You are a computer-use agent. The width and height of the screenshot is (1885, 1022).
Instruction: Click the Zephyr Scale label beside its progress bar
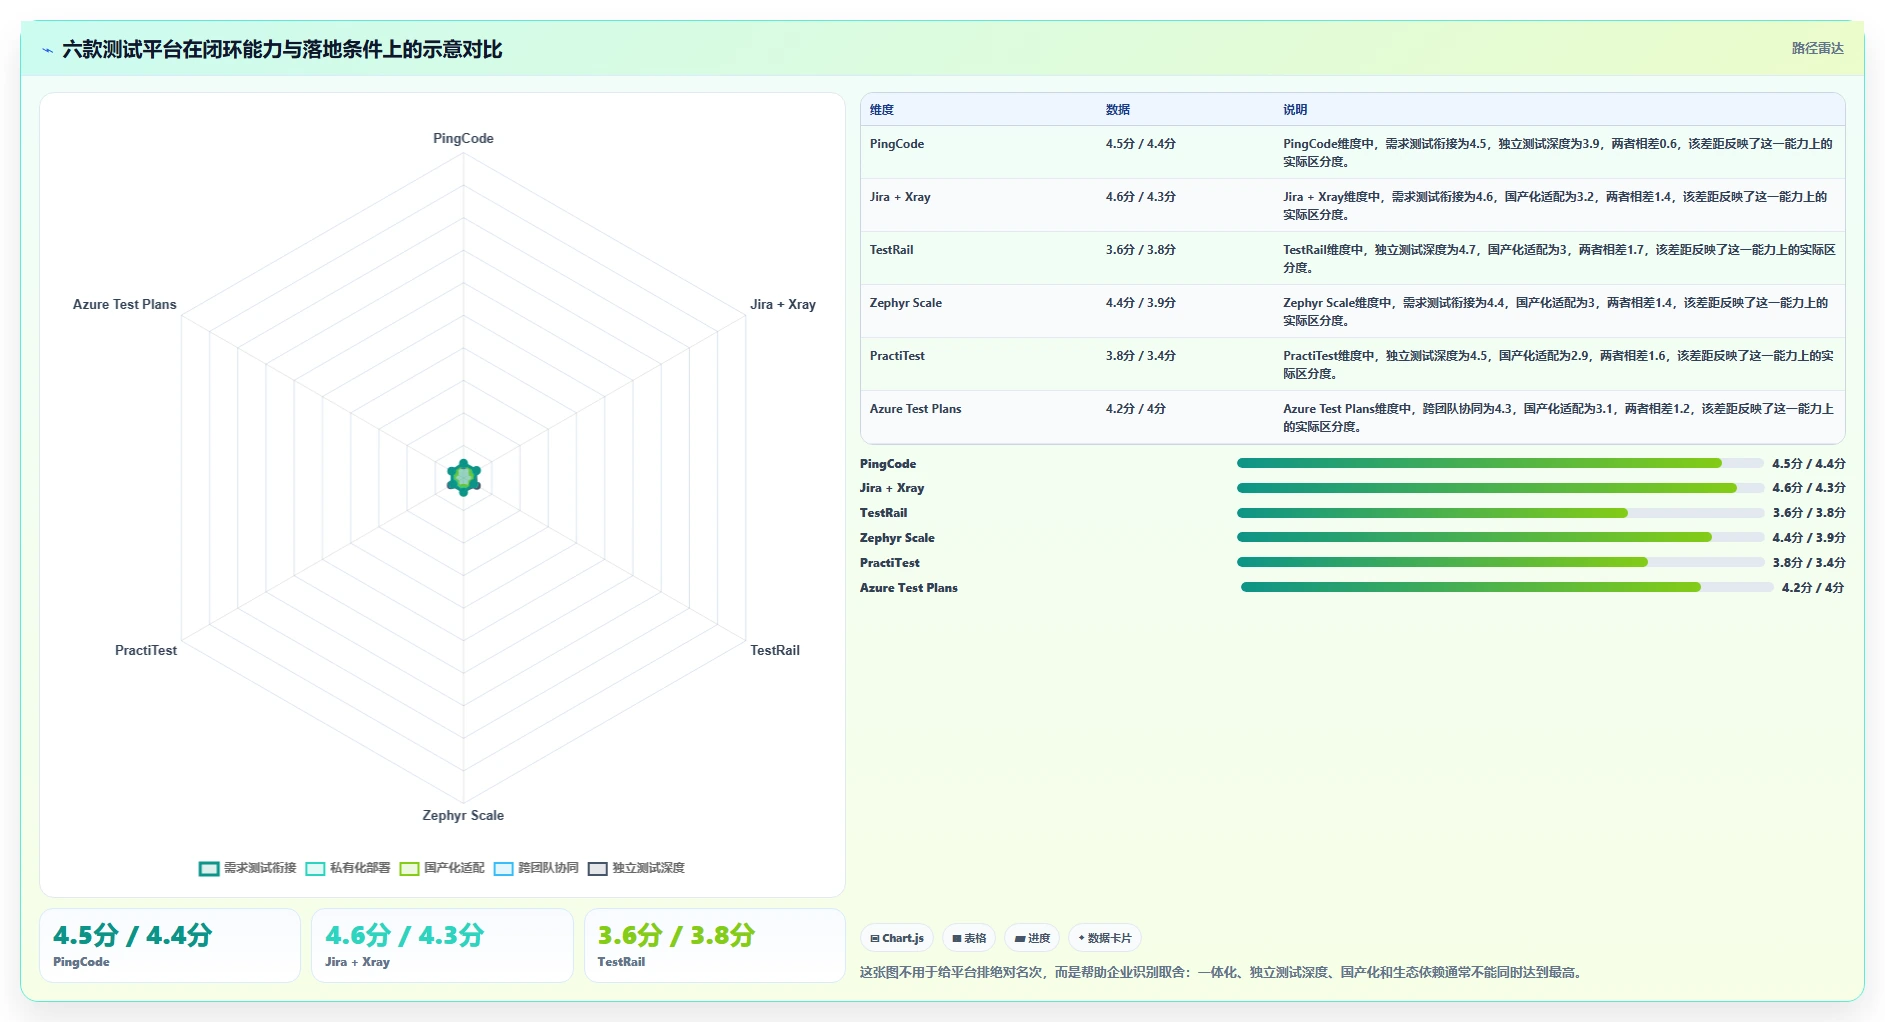897,538
